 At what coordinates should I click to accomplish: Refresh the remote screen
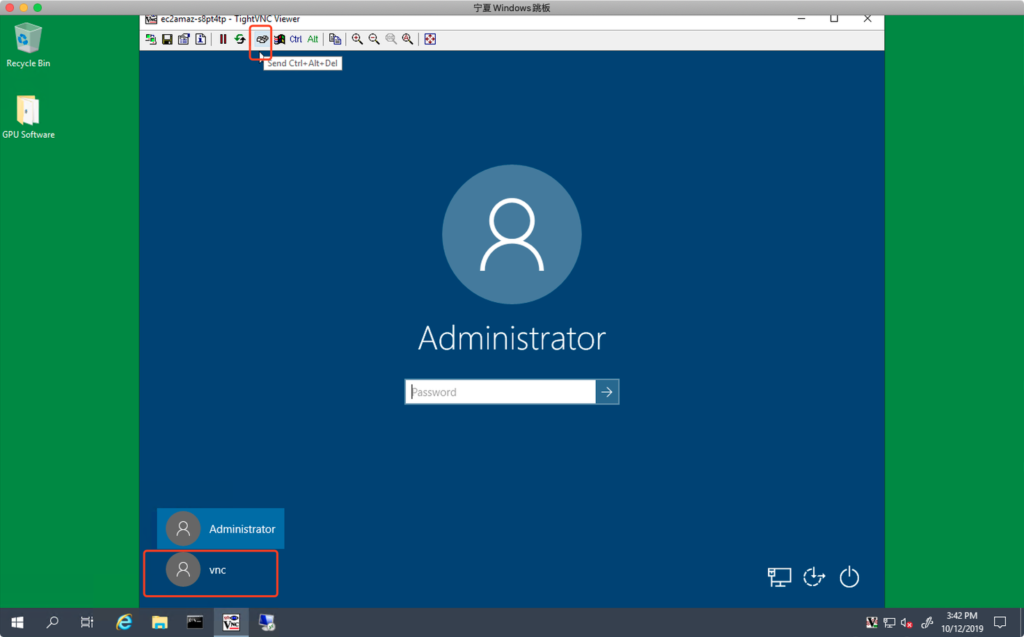coord(240,39)
